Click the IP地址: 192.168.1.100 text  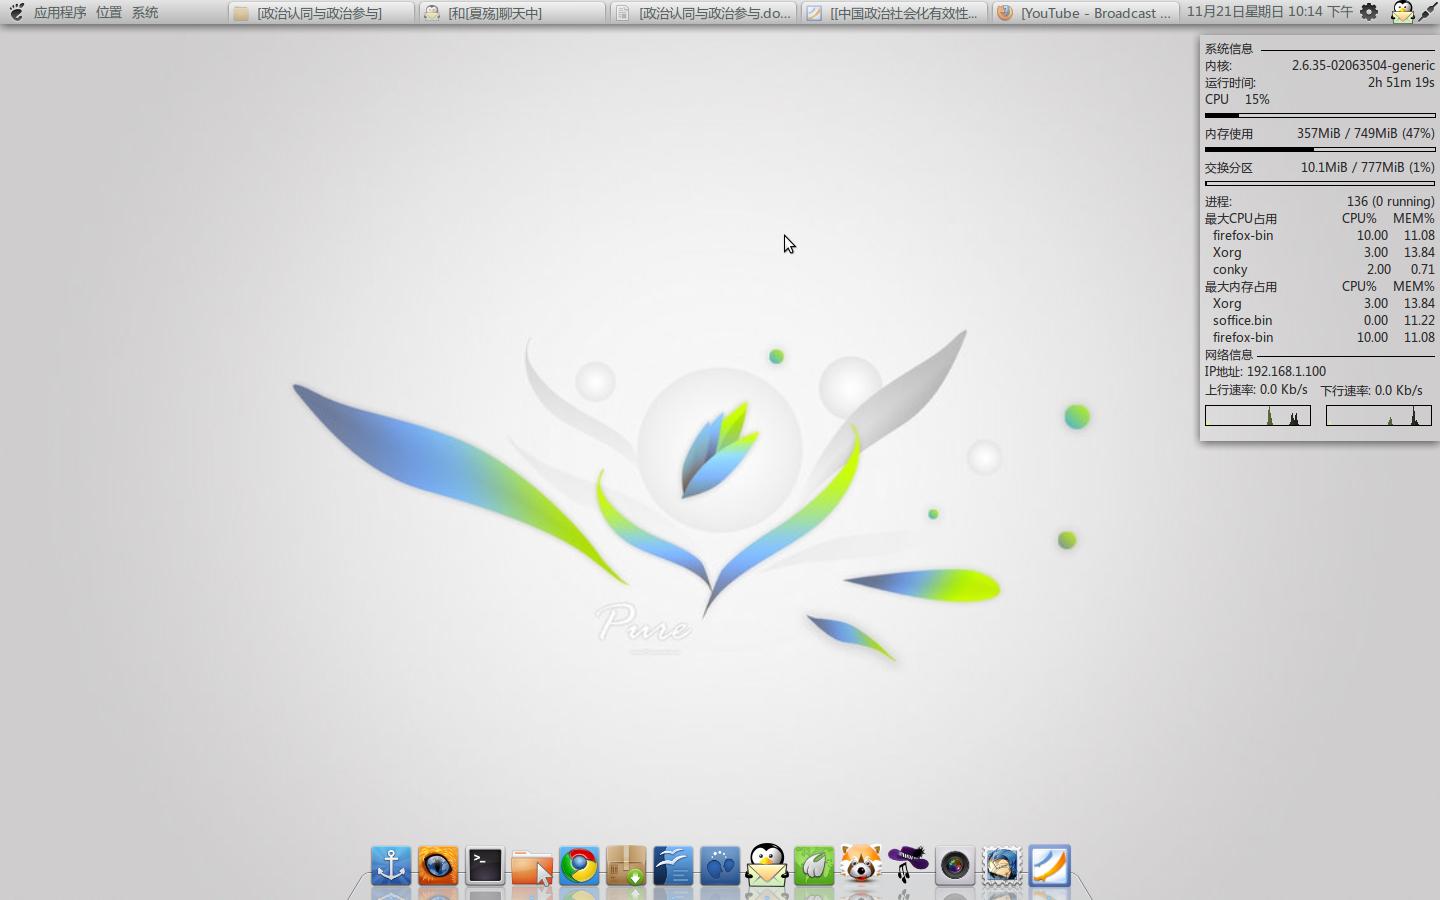[x=1265, y=371]
